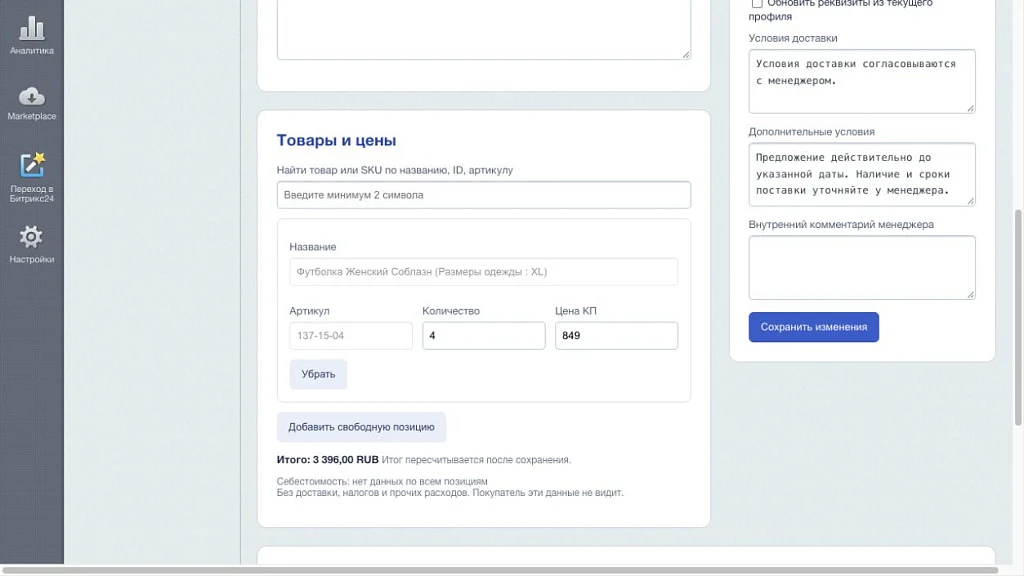The height and width of the screenshot is (576, 1024).
Task: Edit the Количество field with 4
Action: (x=483, y=336)
